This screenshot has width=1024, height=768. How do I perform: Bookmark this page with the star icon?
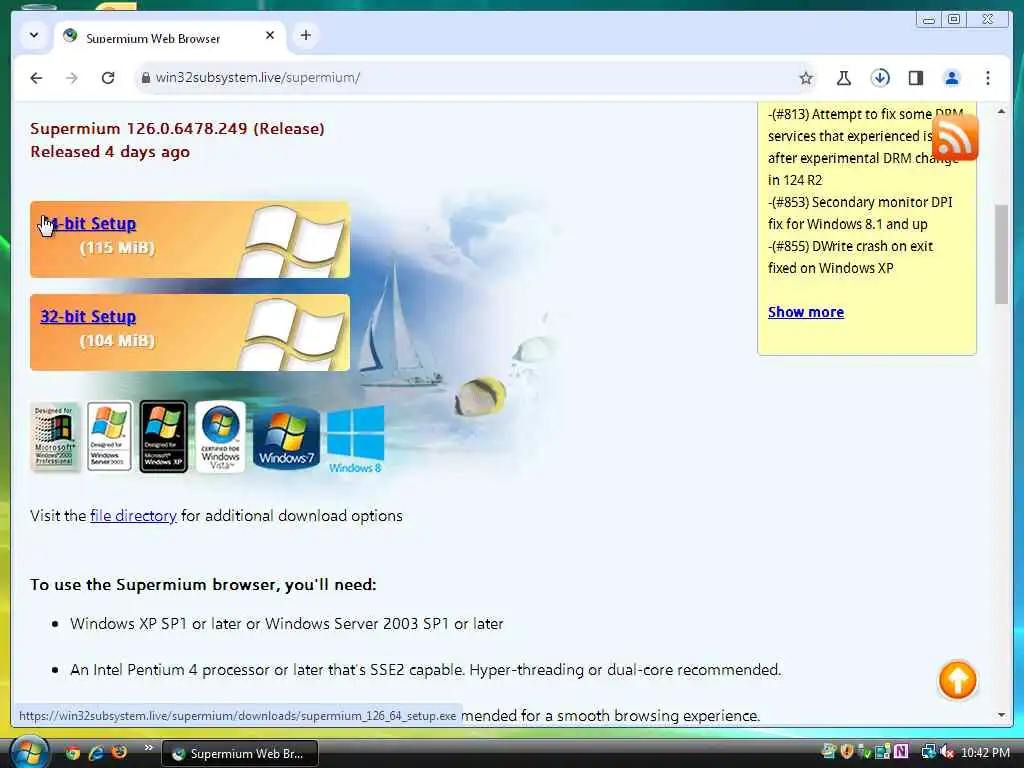click(806, 78)
